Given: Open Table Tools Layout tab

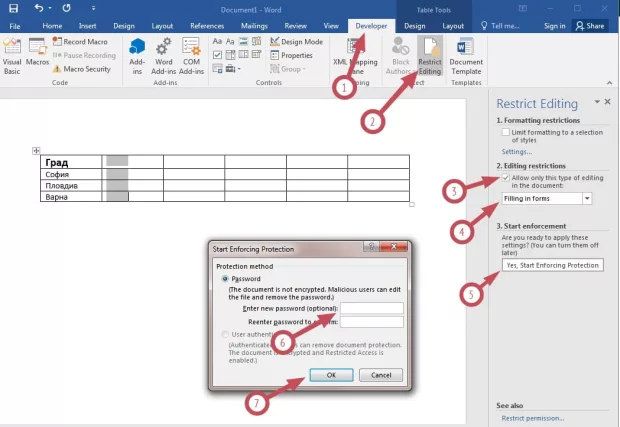Looking at the screenshot, I should tap(453, 26).
